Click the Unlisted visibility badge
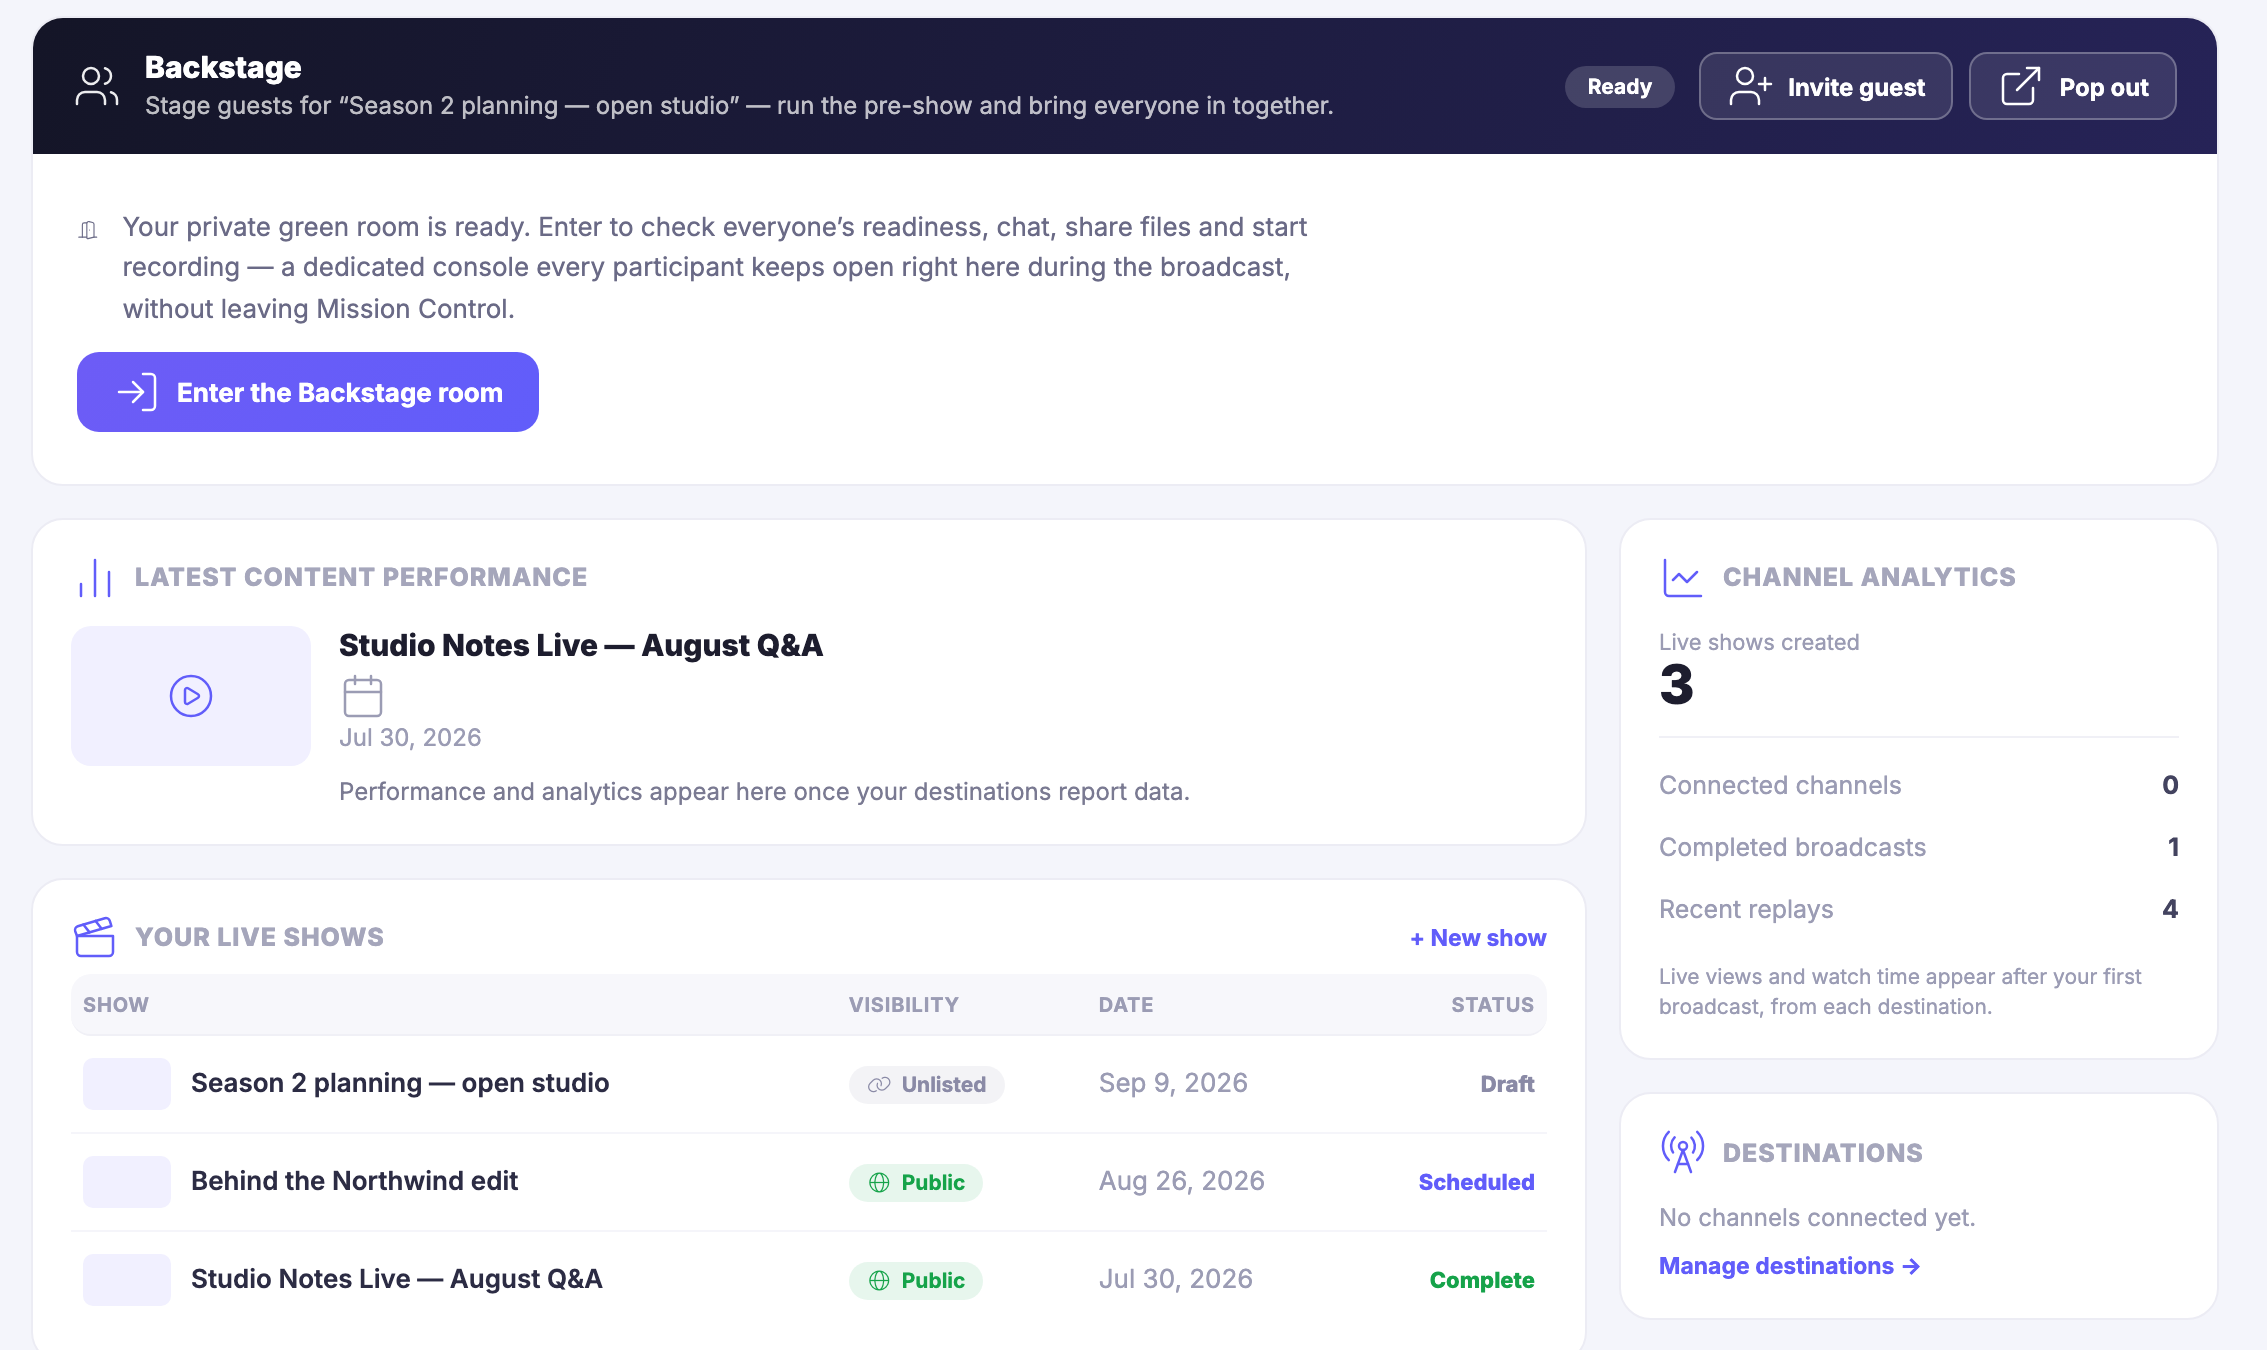Screen dimensions: 2267x1350 coord(927,1084)
